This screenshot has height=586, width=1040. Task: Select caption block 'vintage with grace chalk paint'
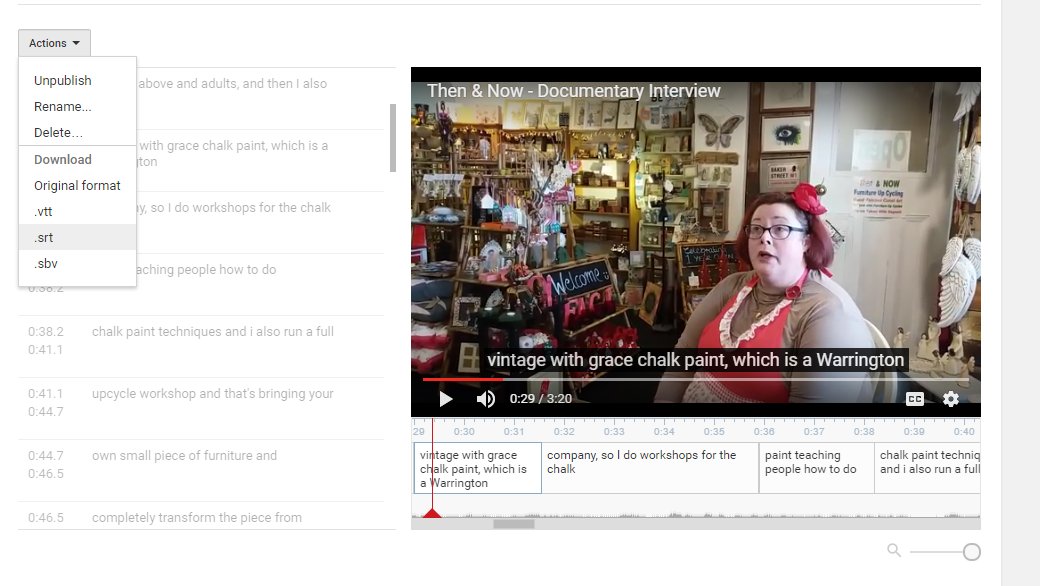point(478,469)
